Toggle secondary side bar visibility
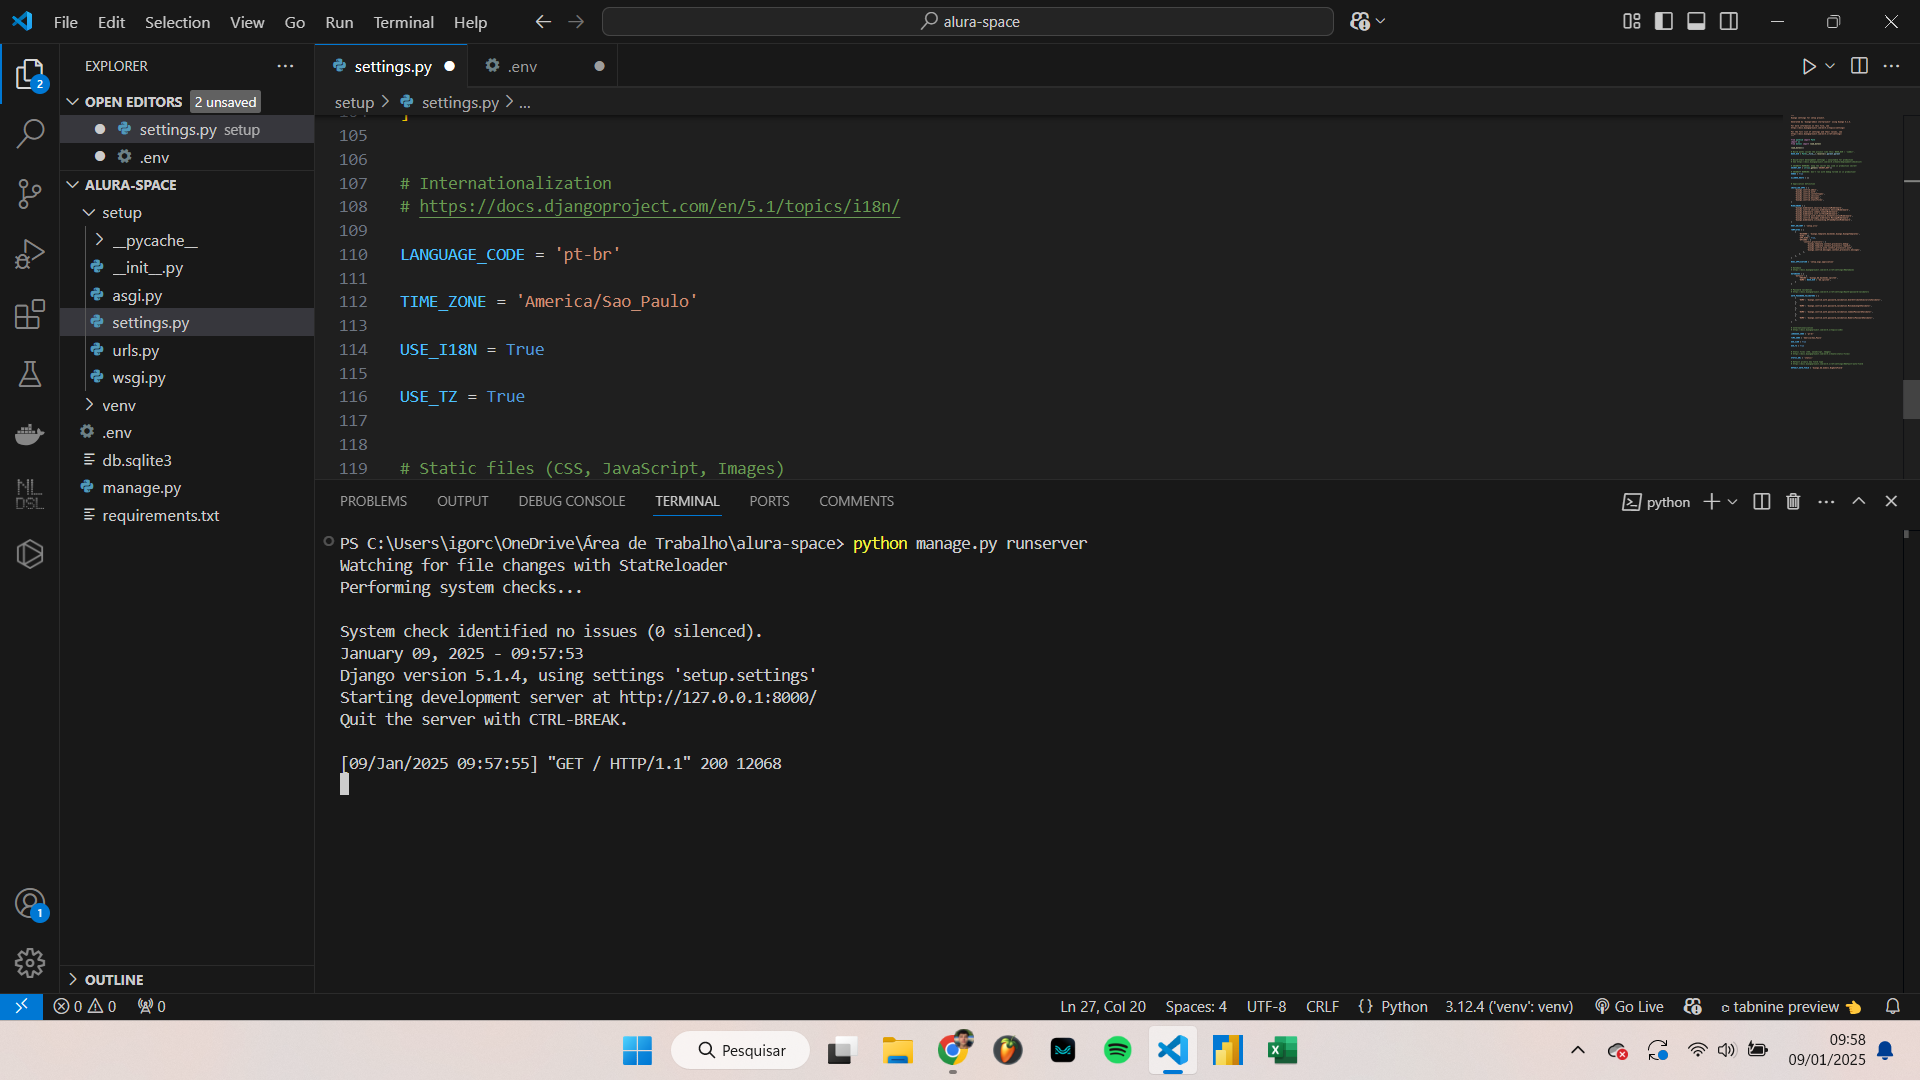Screen dimensions: 1920x1080 pos(1729,21)
